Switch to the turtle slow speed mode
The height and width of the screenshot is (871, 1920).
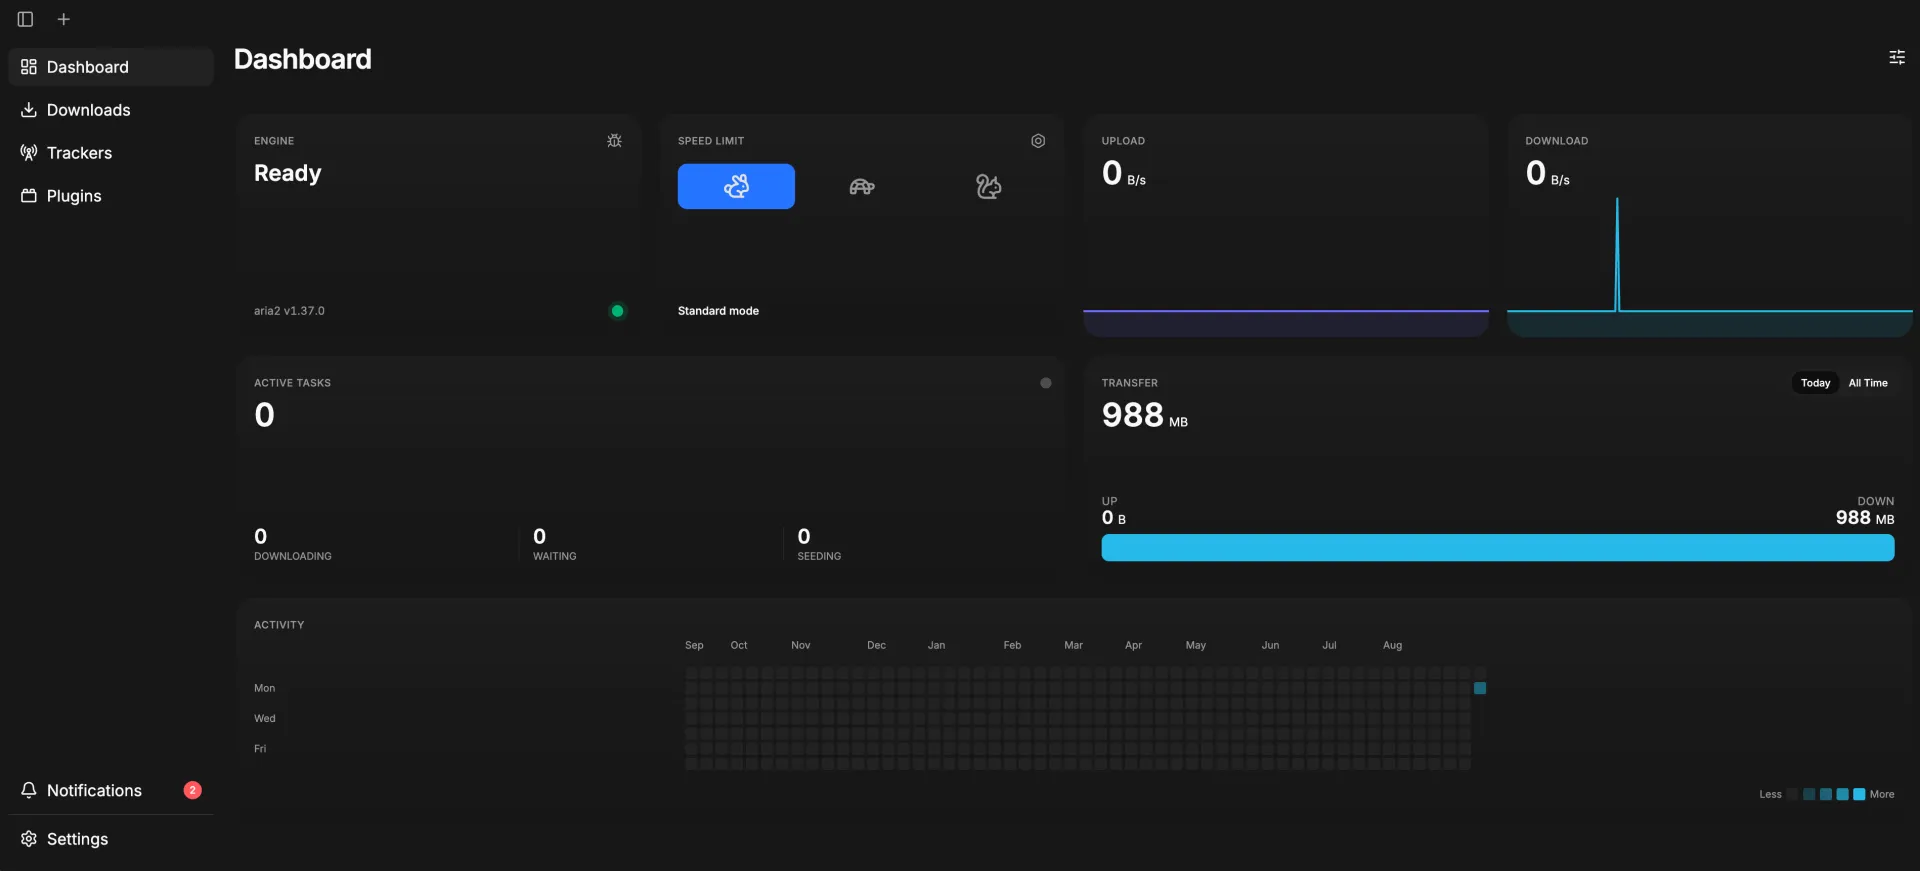862,186
